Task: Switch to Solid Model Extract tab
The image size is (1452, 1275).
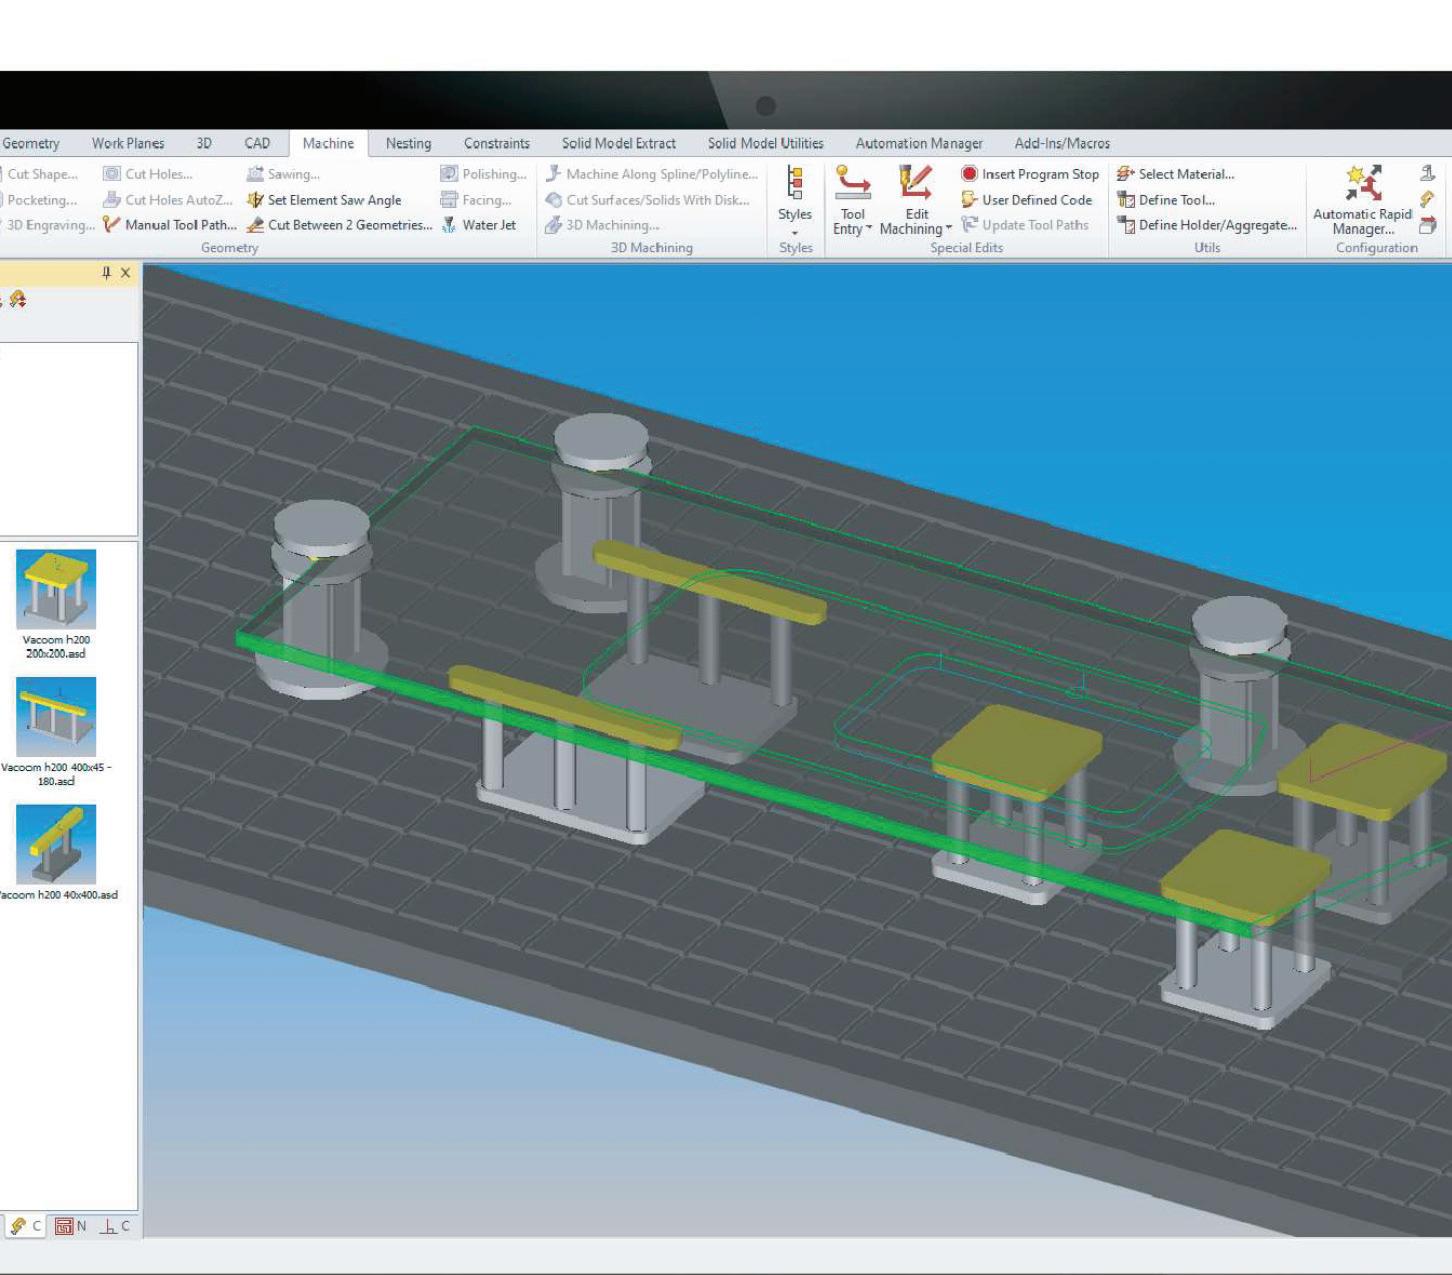Action: click(x=619, y=144)
